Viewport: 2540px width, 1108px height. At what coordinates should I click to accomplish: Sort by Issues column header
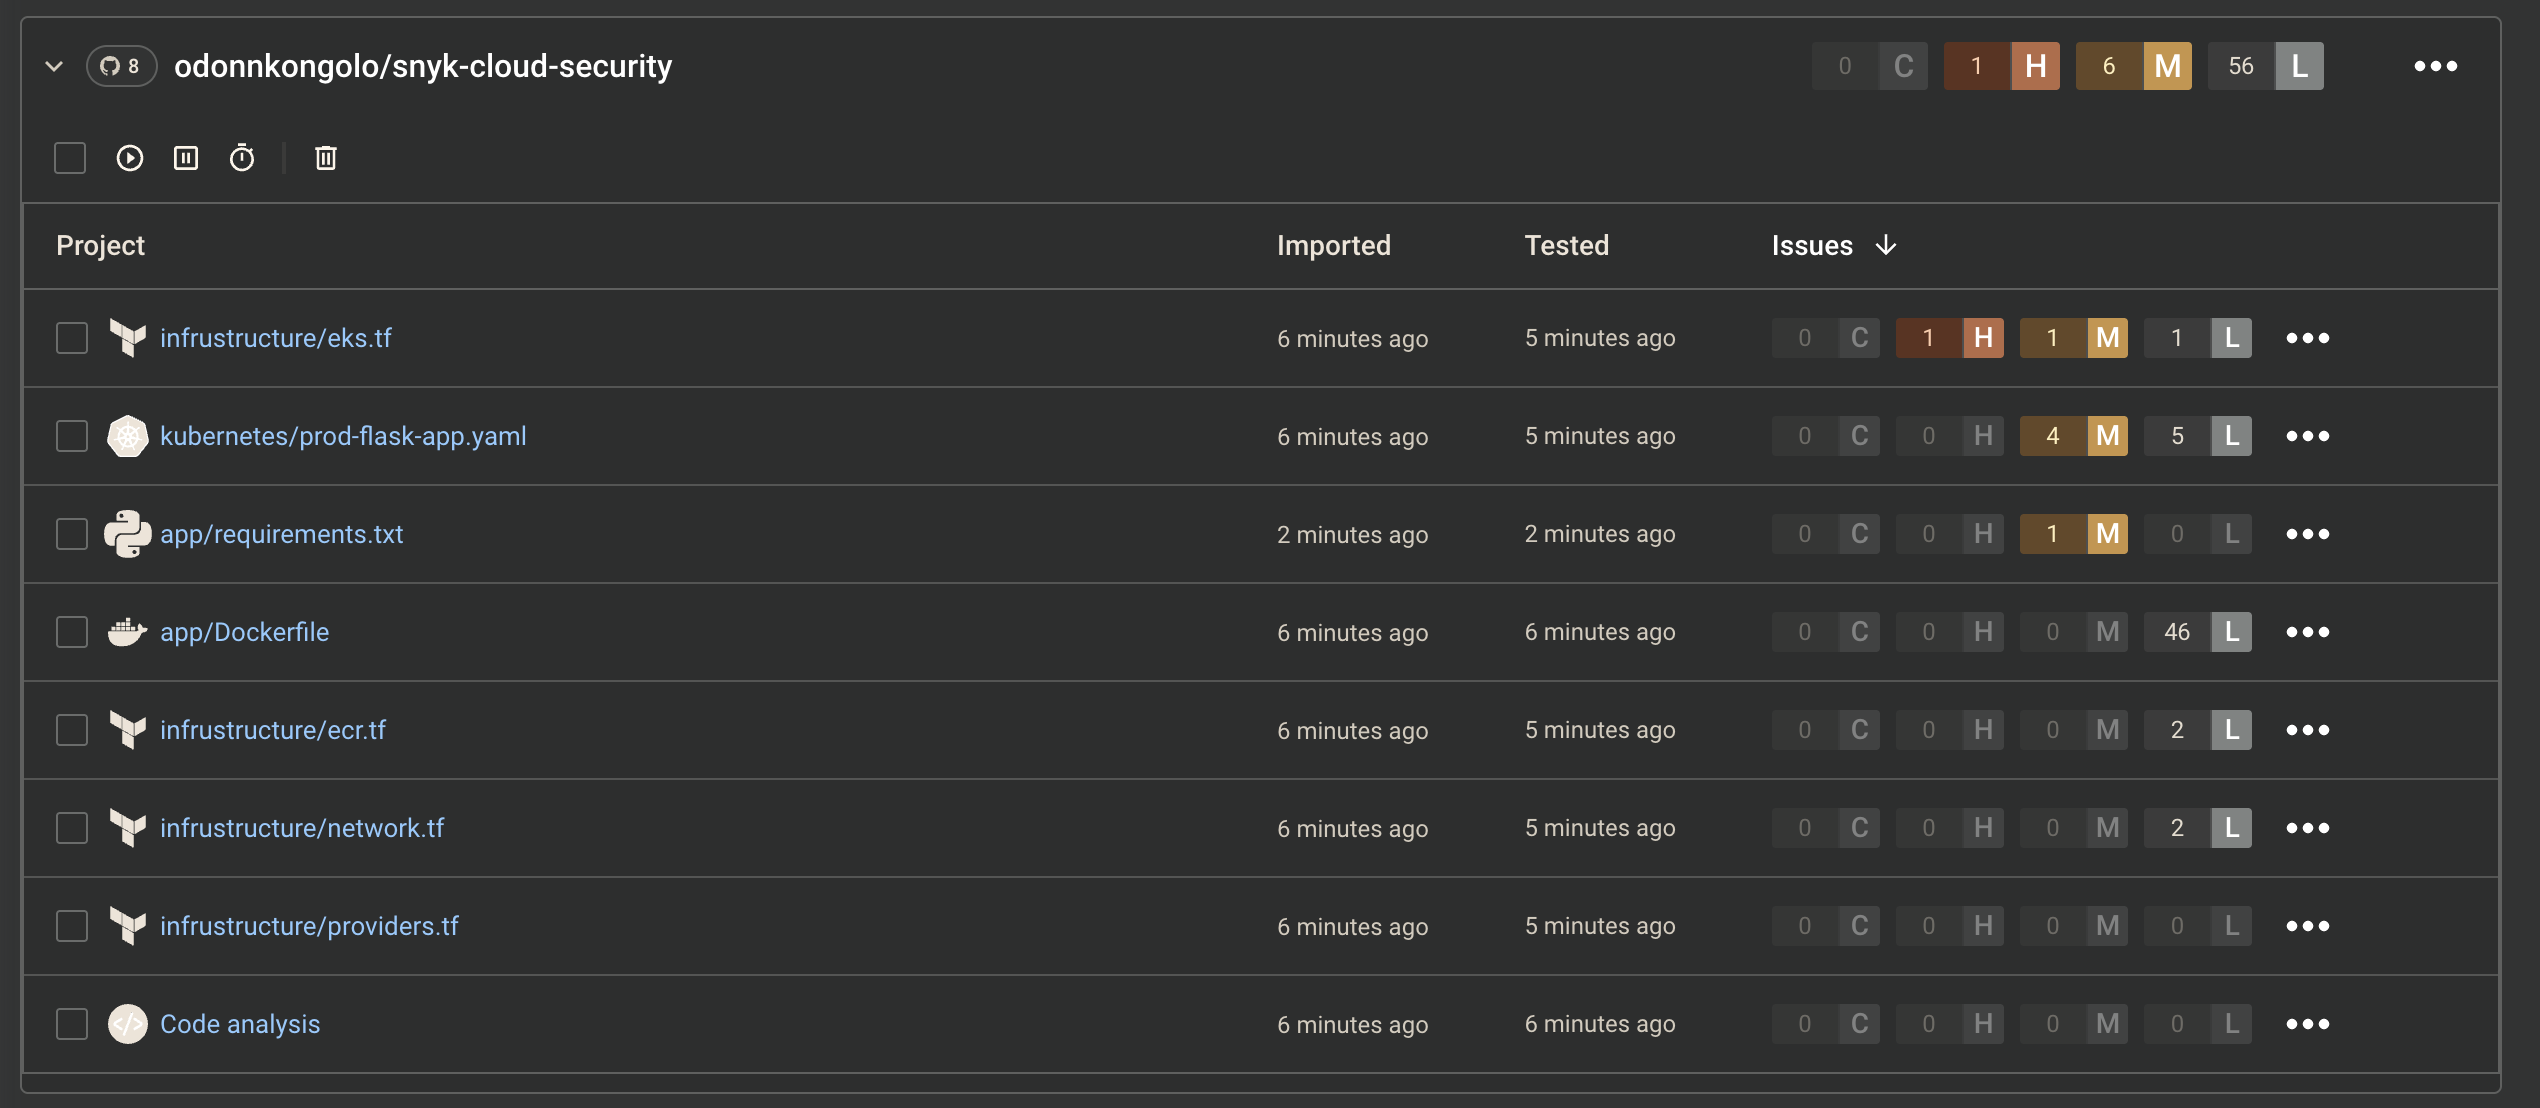(1812, 246)
